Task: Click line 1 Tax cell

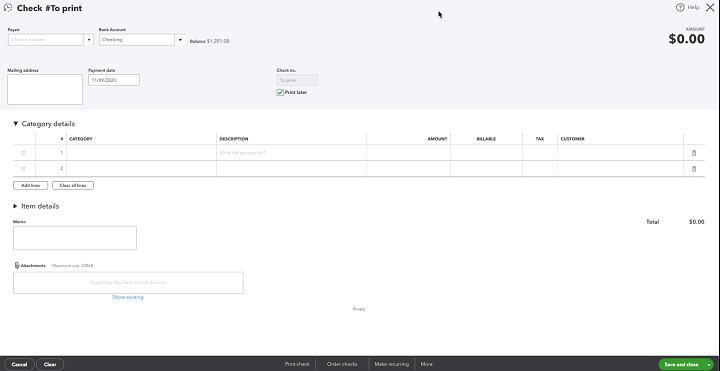Action: click(x=540, y=153)
